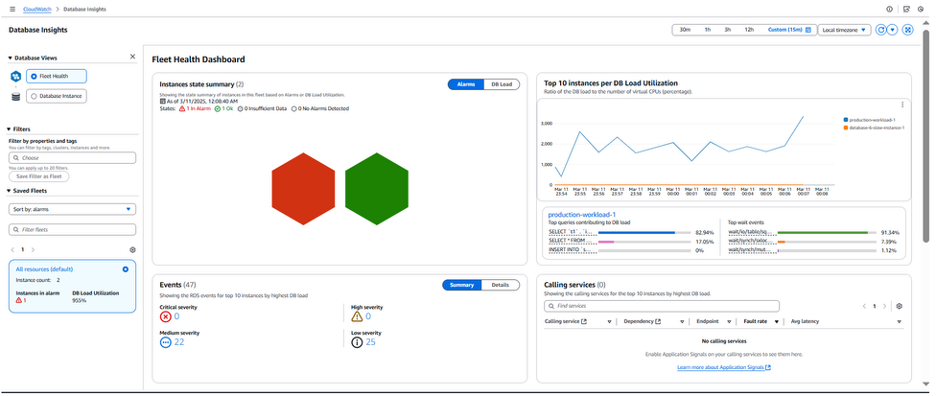The width and height of the screenshot is (936, 396).
Task: Click Save Filter as Fleet button
Action: click(39, 177)
